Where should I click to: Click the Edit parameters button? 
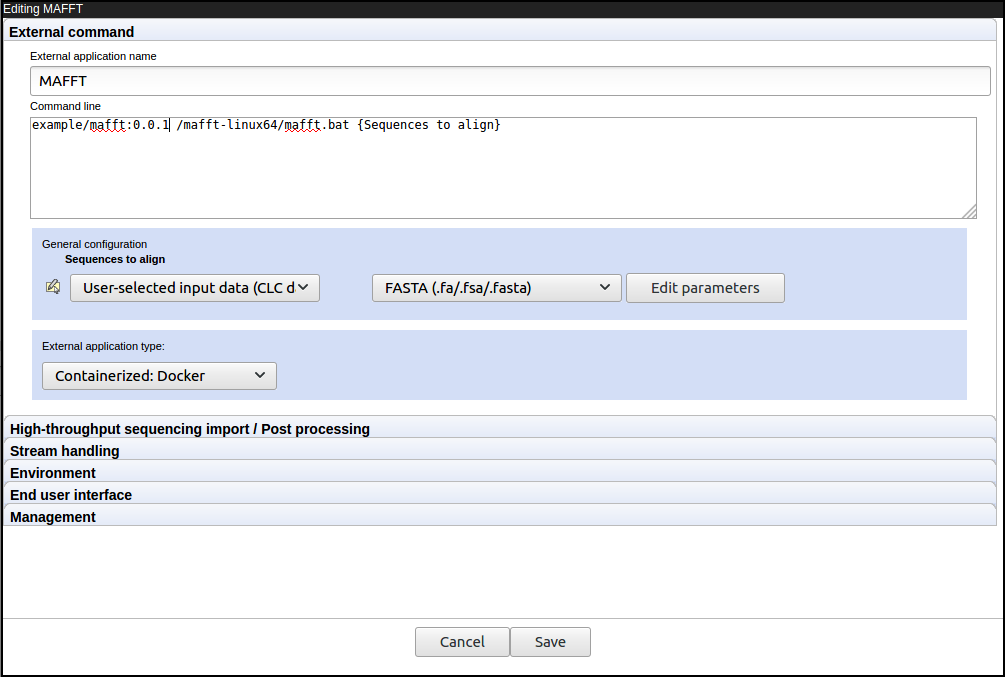705,287
